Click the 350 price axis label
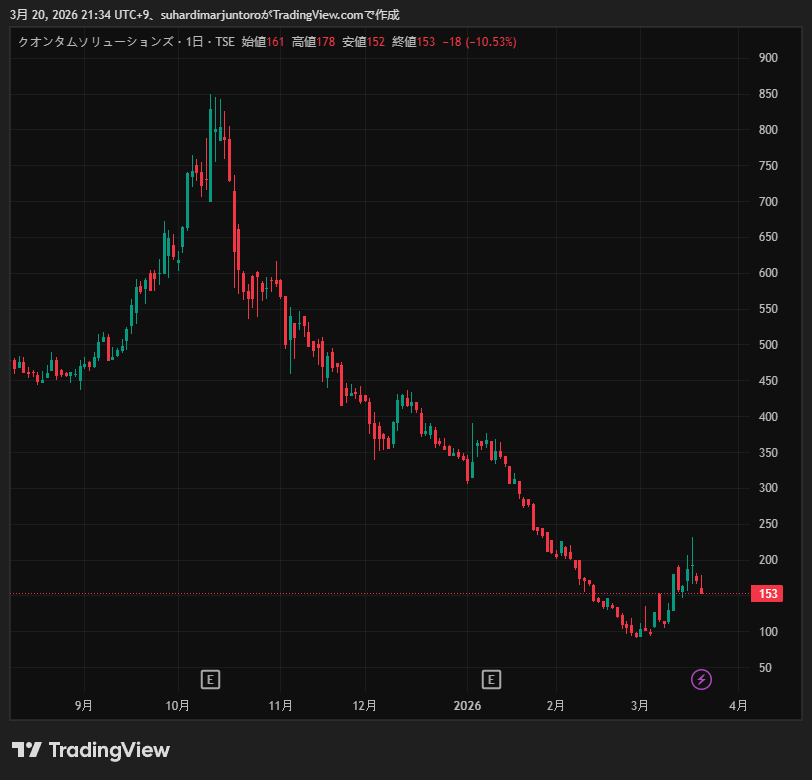This screenshot has height=780, width=812. click(768, 453)
